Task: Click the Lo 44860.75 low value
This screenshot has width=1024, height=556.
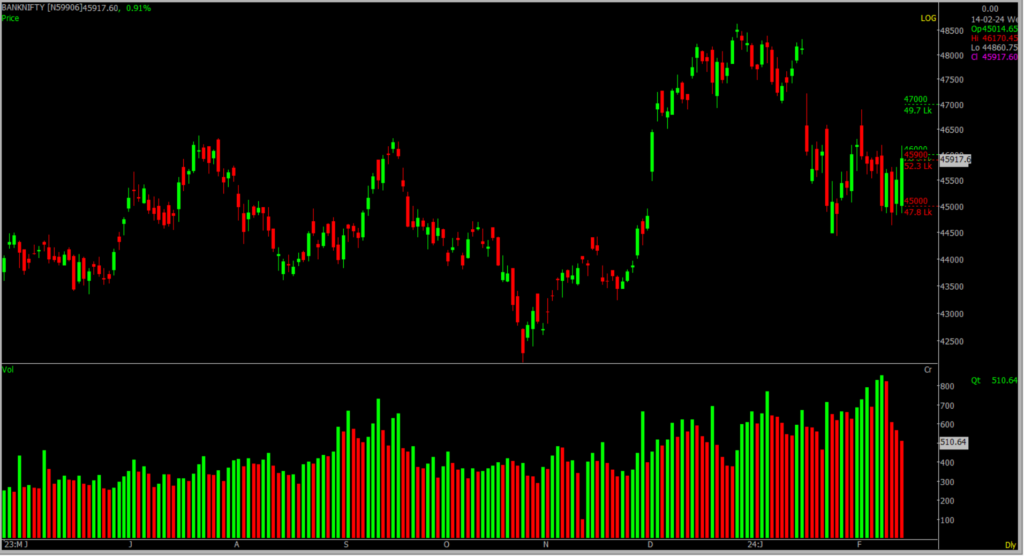Action: click(996, 47)
